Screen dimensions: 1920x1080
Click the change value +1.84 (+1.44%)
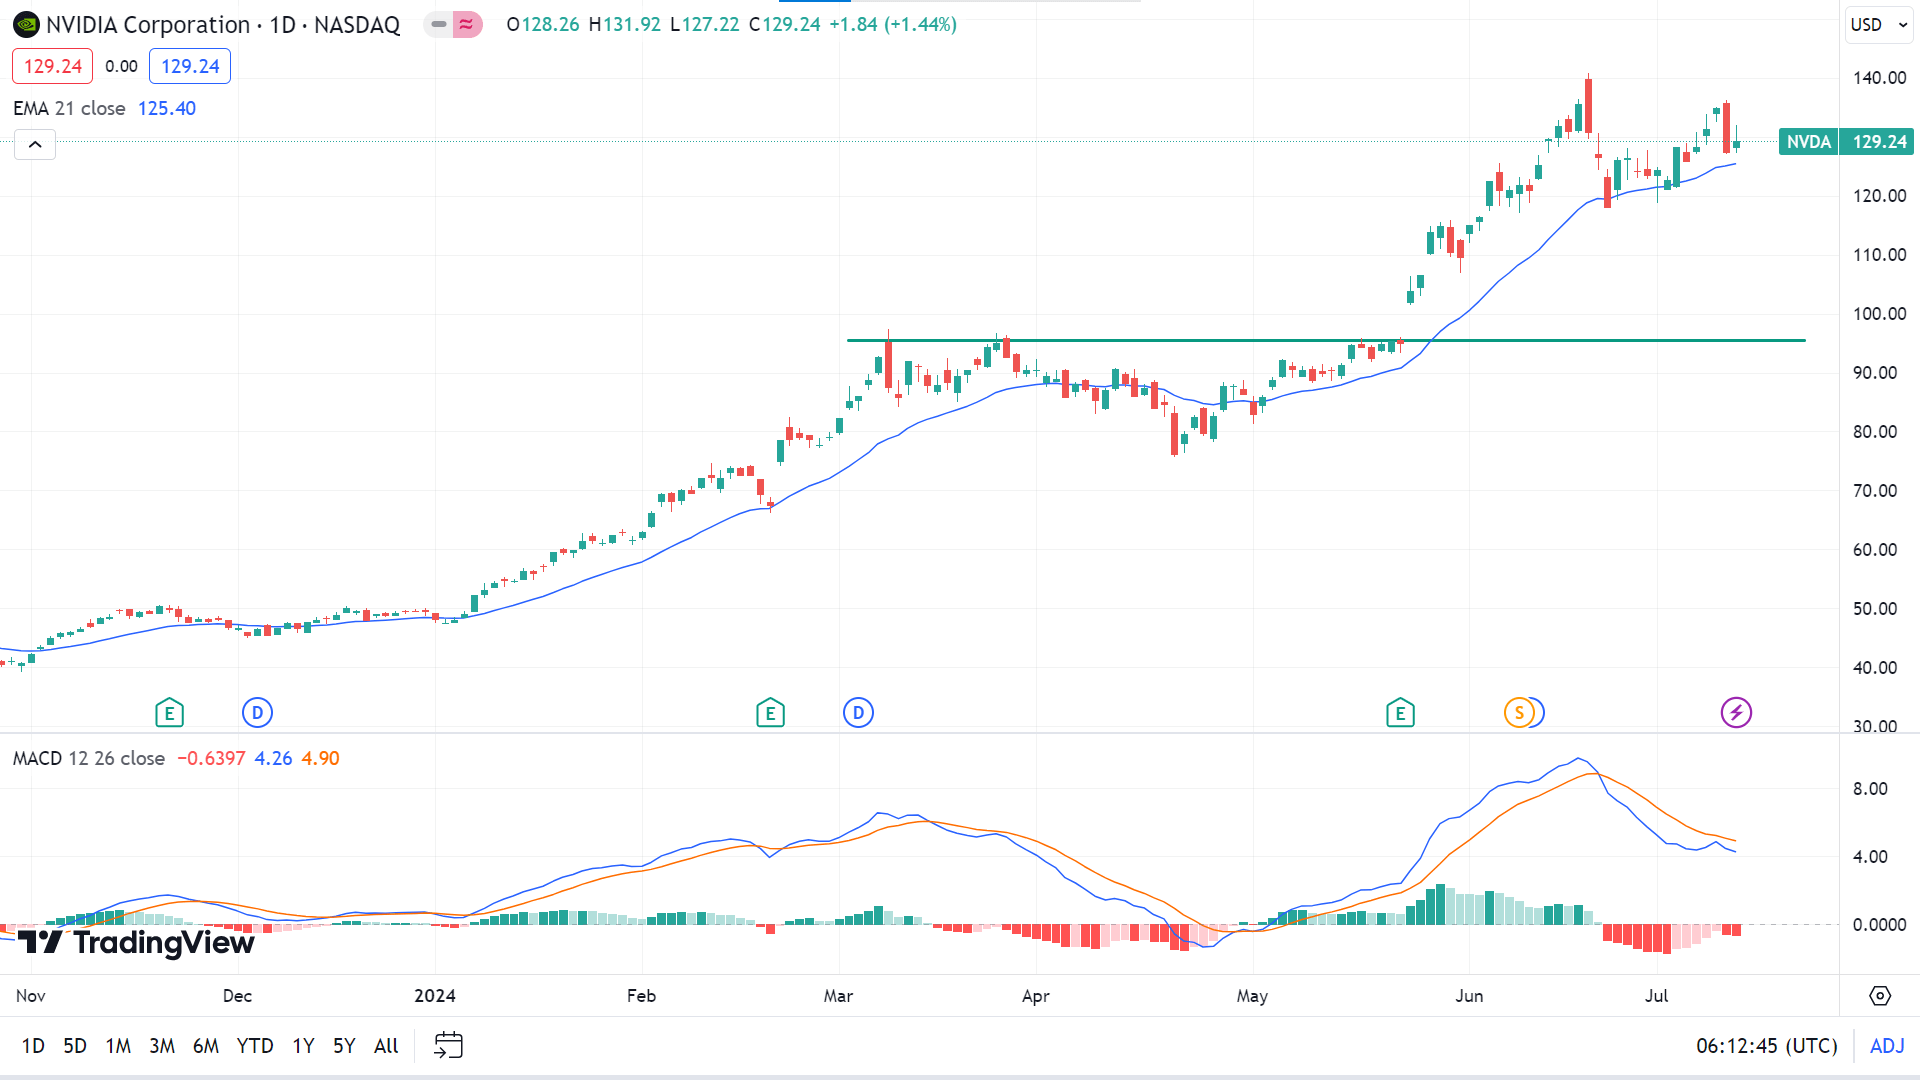[x=893, y=24]
